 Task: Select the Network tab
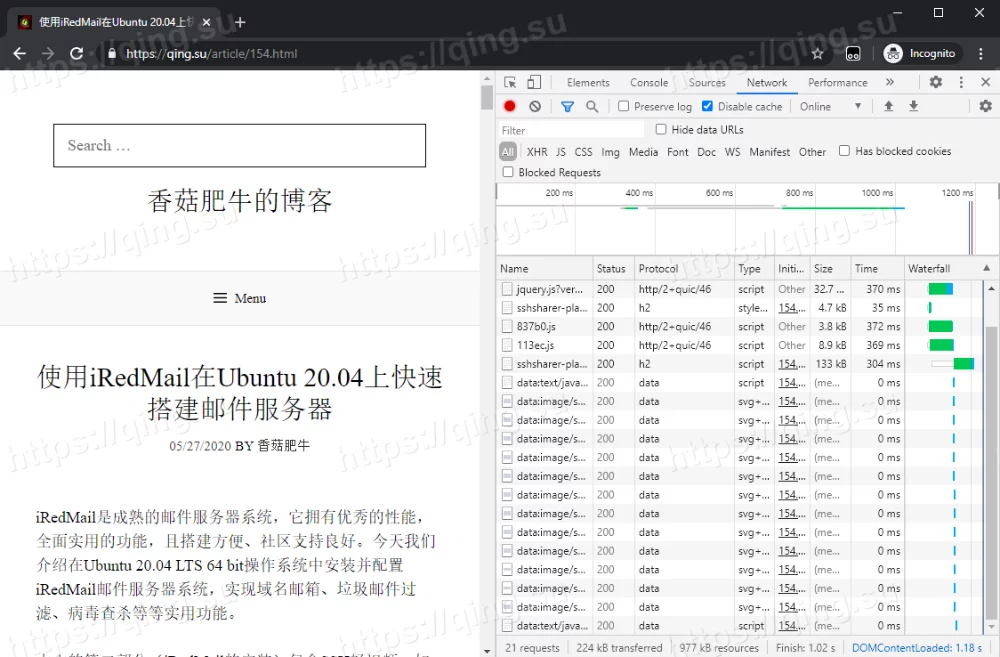pos(767,82)
